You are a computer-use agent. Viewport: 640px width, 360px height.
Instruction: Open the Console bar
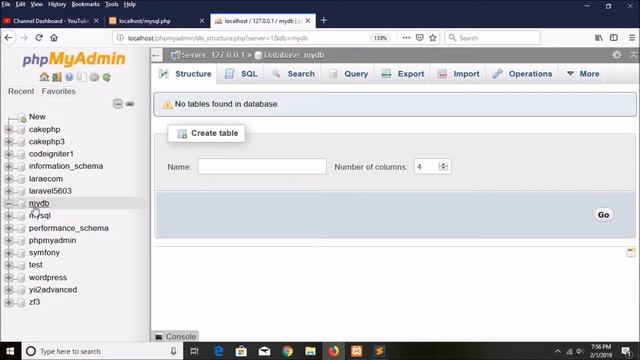pyautogui.click(x=175, y=336)
